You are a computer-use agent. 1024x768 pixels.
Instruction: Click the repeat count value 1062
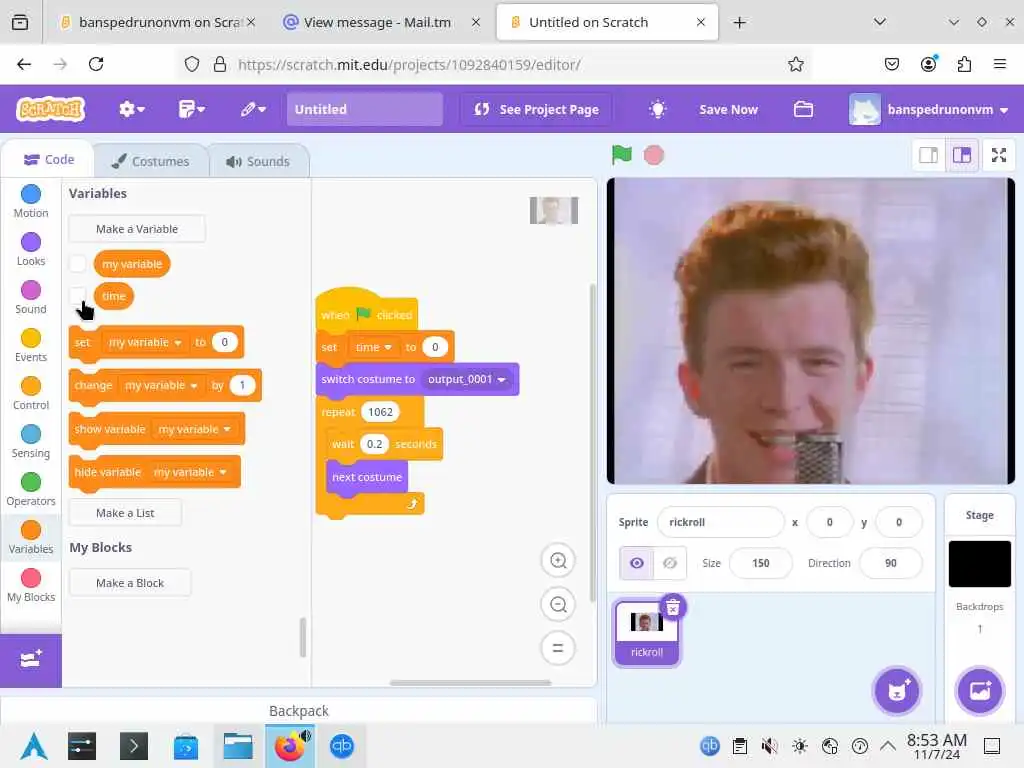click(380, 412)
